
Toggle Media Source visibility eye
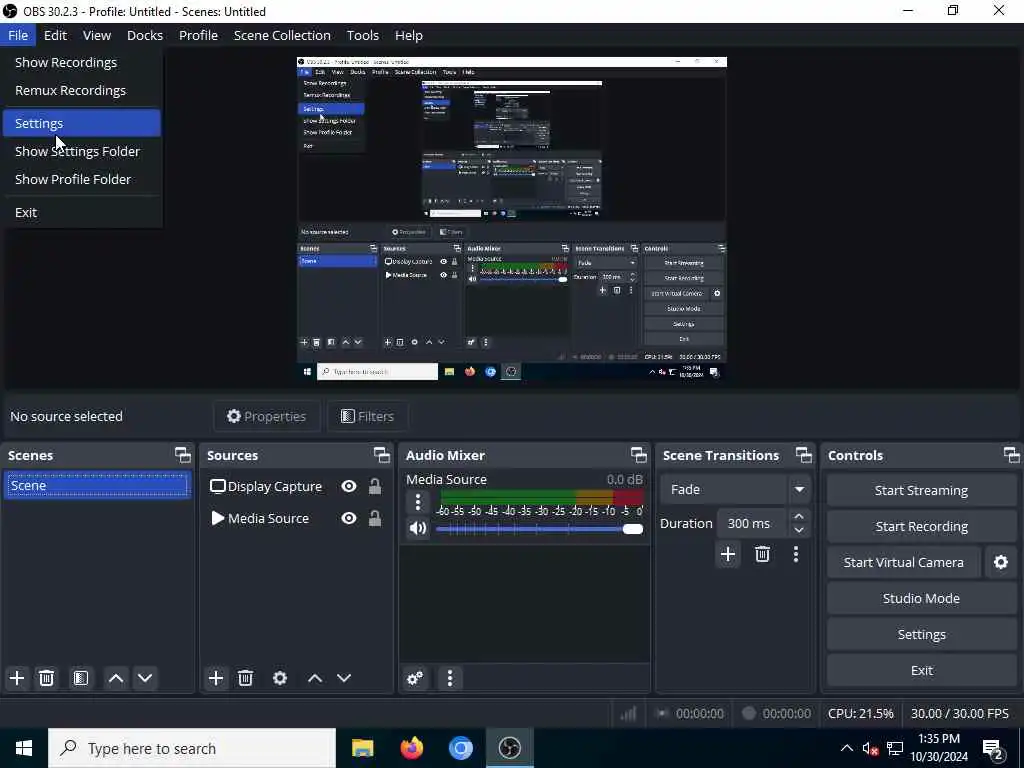[x=349, y=519]
